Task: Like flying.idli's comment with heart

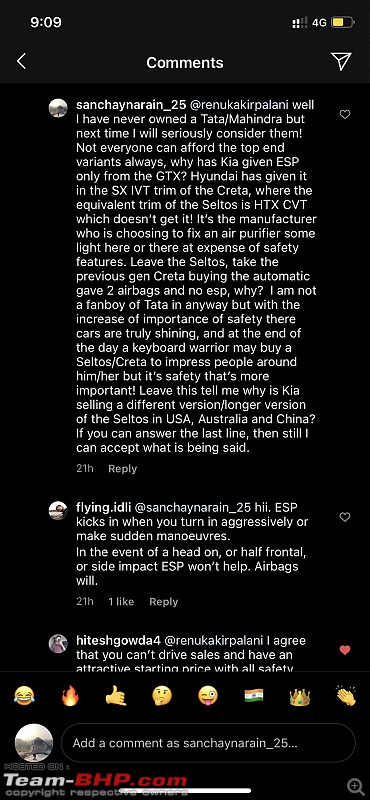Action: 345,517
